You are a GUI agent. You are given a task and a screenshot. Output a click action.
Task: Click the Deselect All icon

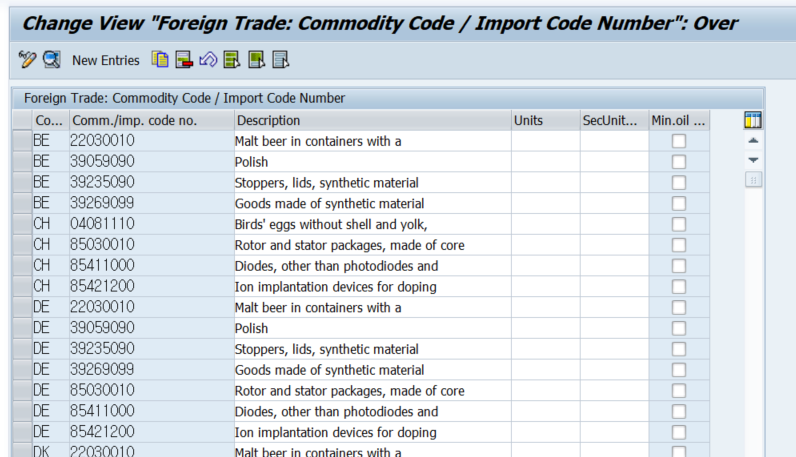[x=281, y=60]
